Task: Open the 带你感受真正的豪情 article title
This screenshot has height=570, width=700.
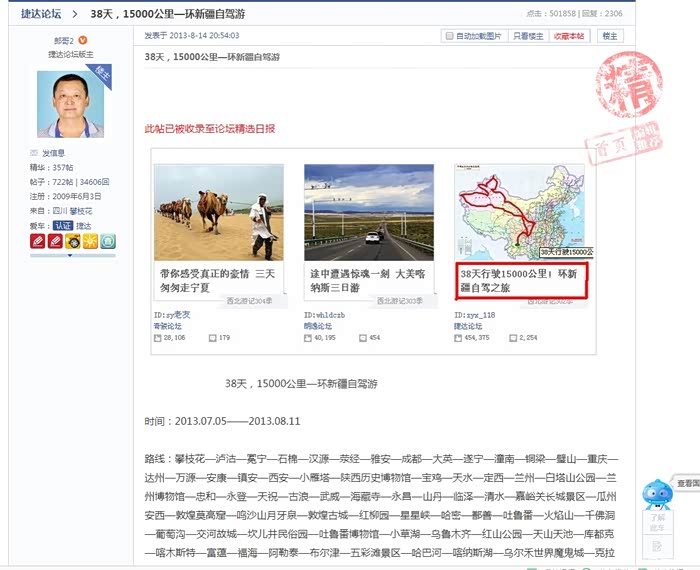Action: (217, 280)
